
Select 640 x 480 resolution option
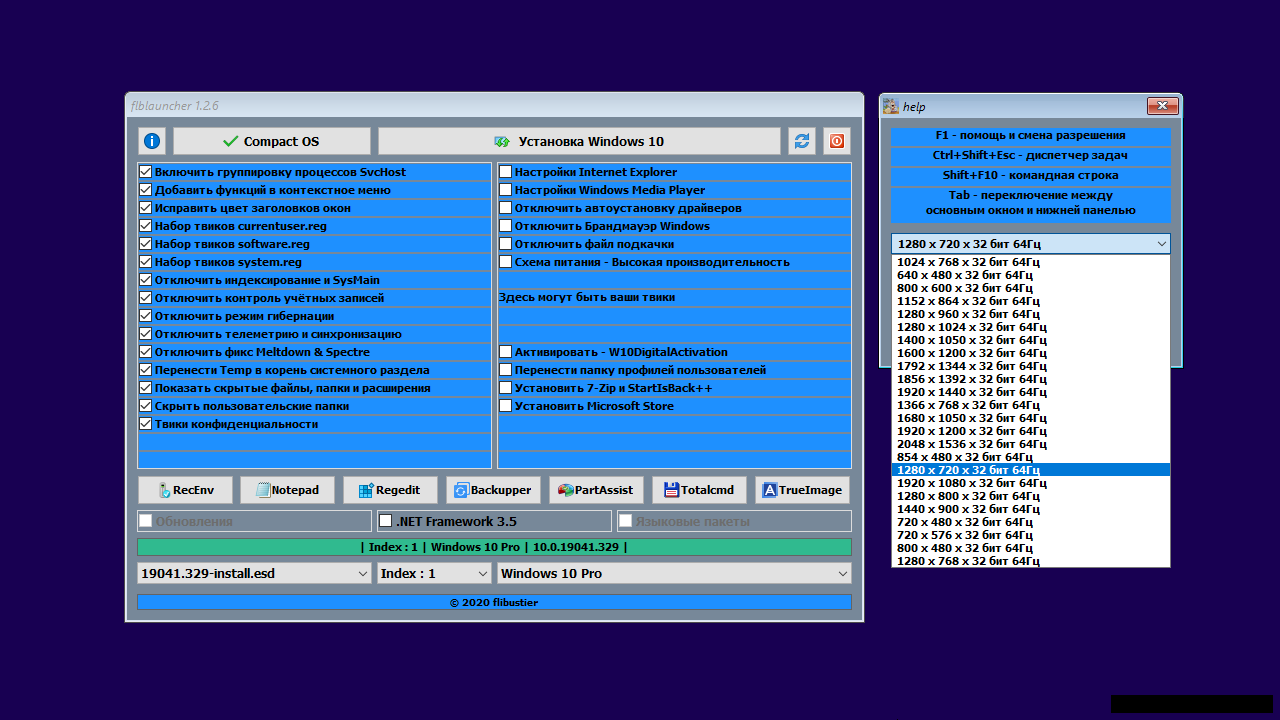click(1030, 275)
